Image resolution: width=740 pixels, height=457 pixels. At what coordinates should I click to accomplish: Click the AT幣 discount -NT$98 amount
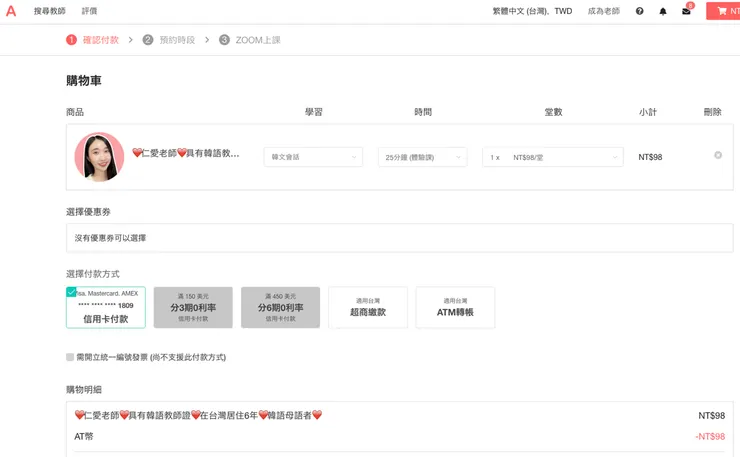pyautogui.click(x=710, y=436)
